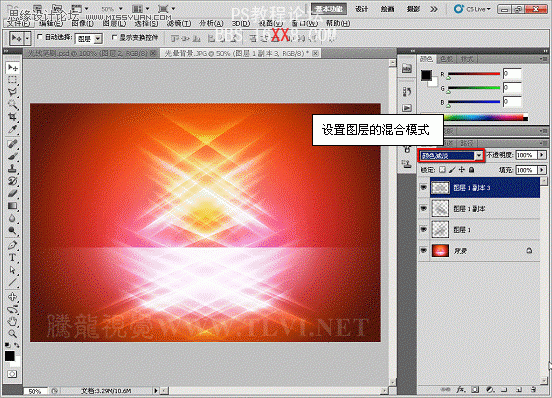The image size is (552, 398).
Task: Switch to the 光效笔刷.psd document tab
Action: [89, 53]
